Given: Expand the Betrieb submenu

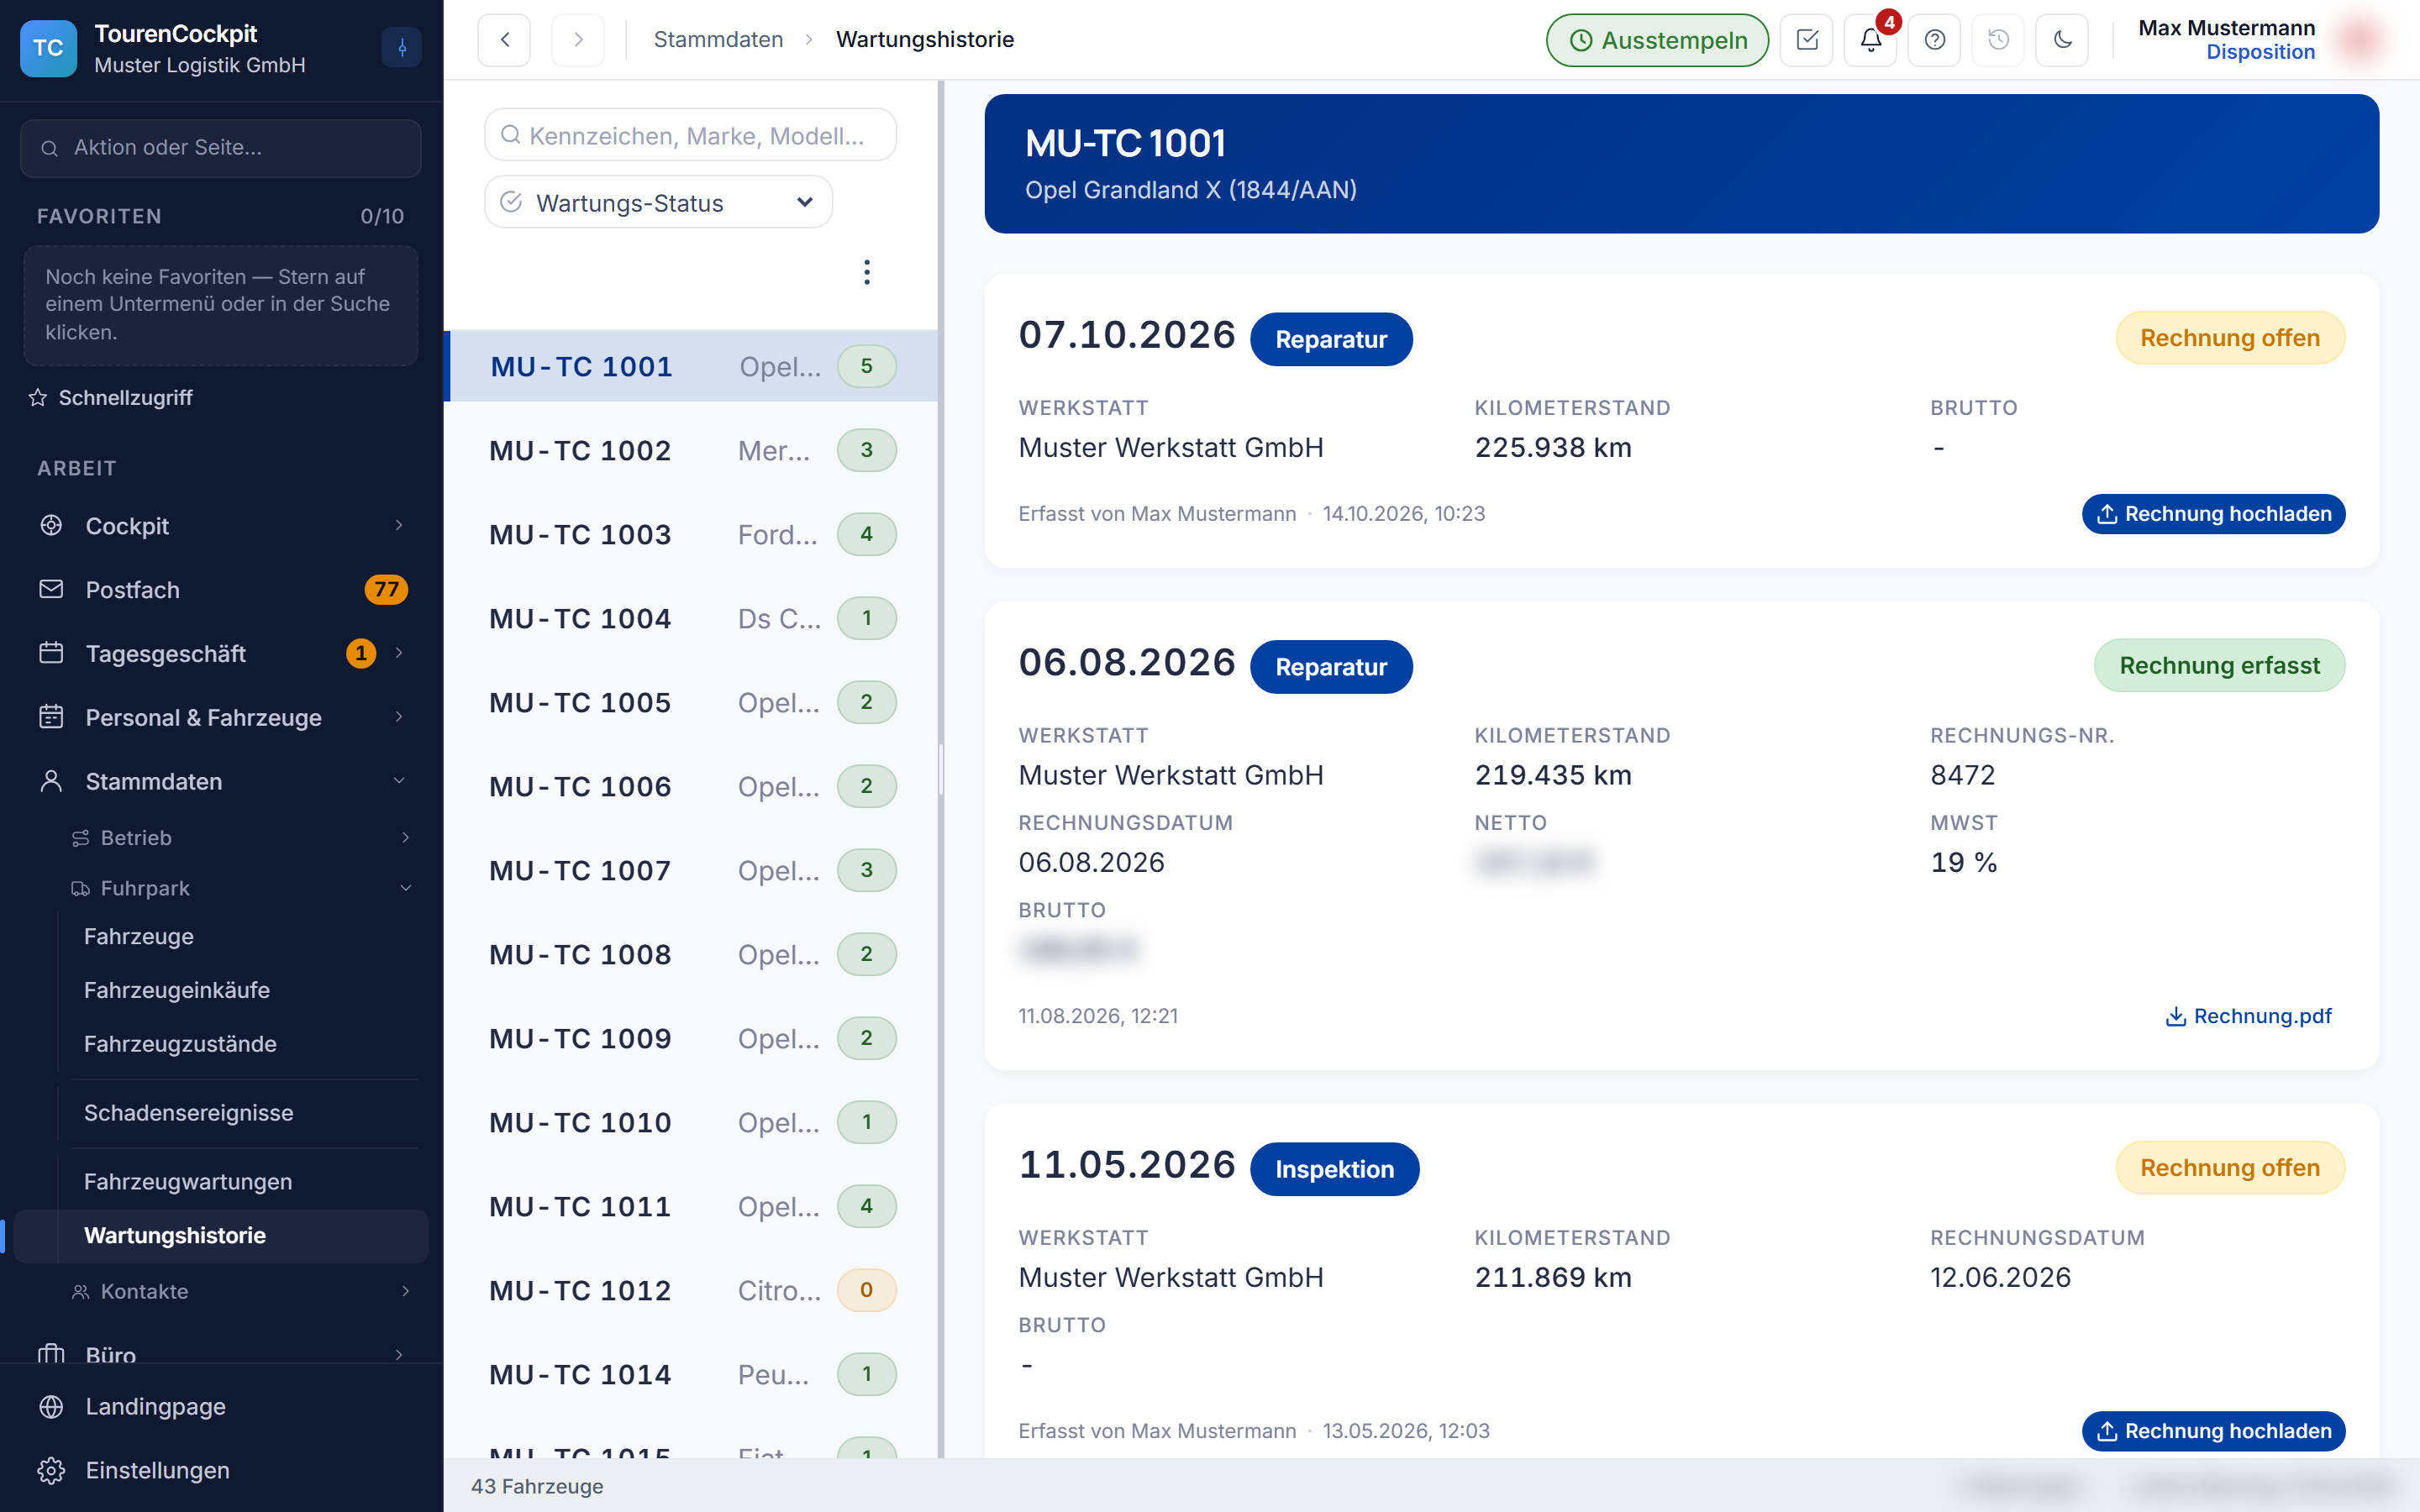Looking at the screenshot, I should pos(240,838).
